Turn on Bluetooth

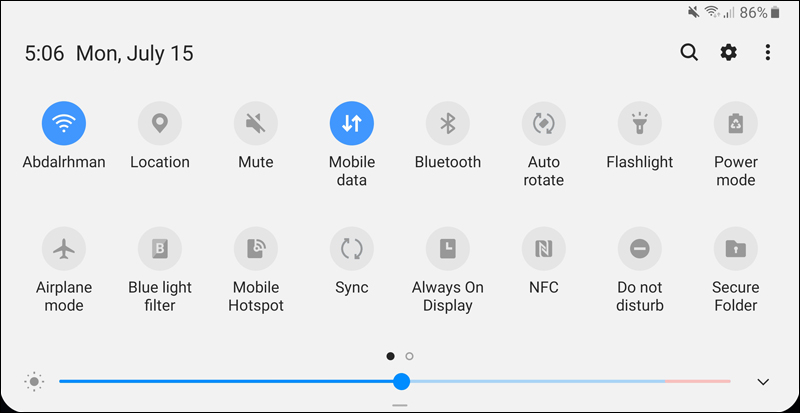point(448,124)
